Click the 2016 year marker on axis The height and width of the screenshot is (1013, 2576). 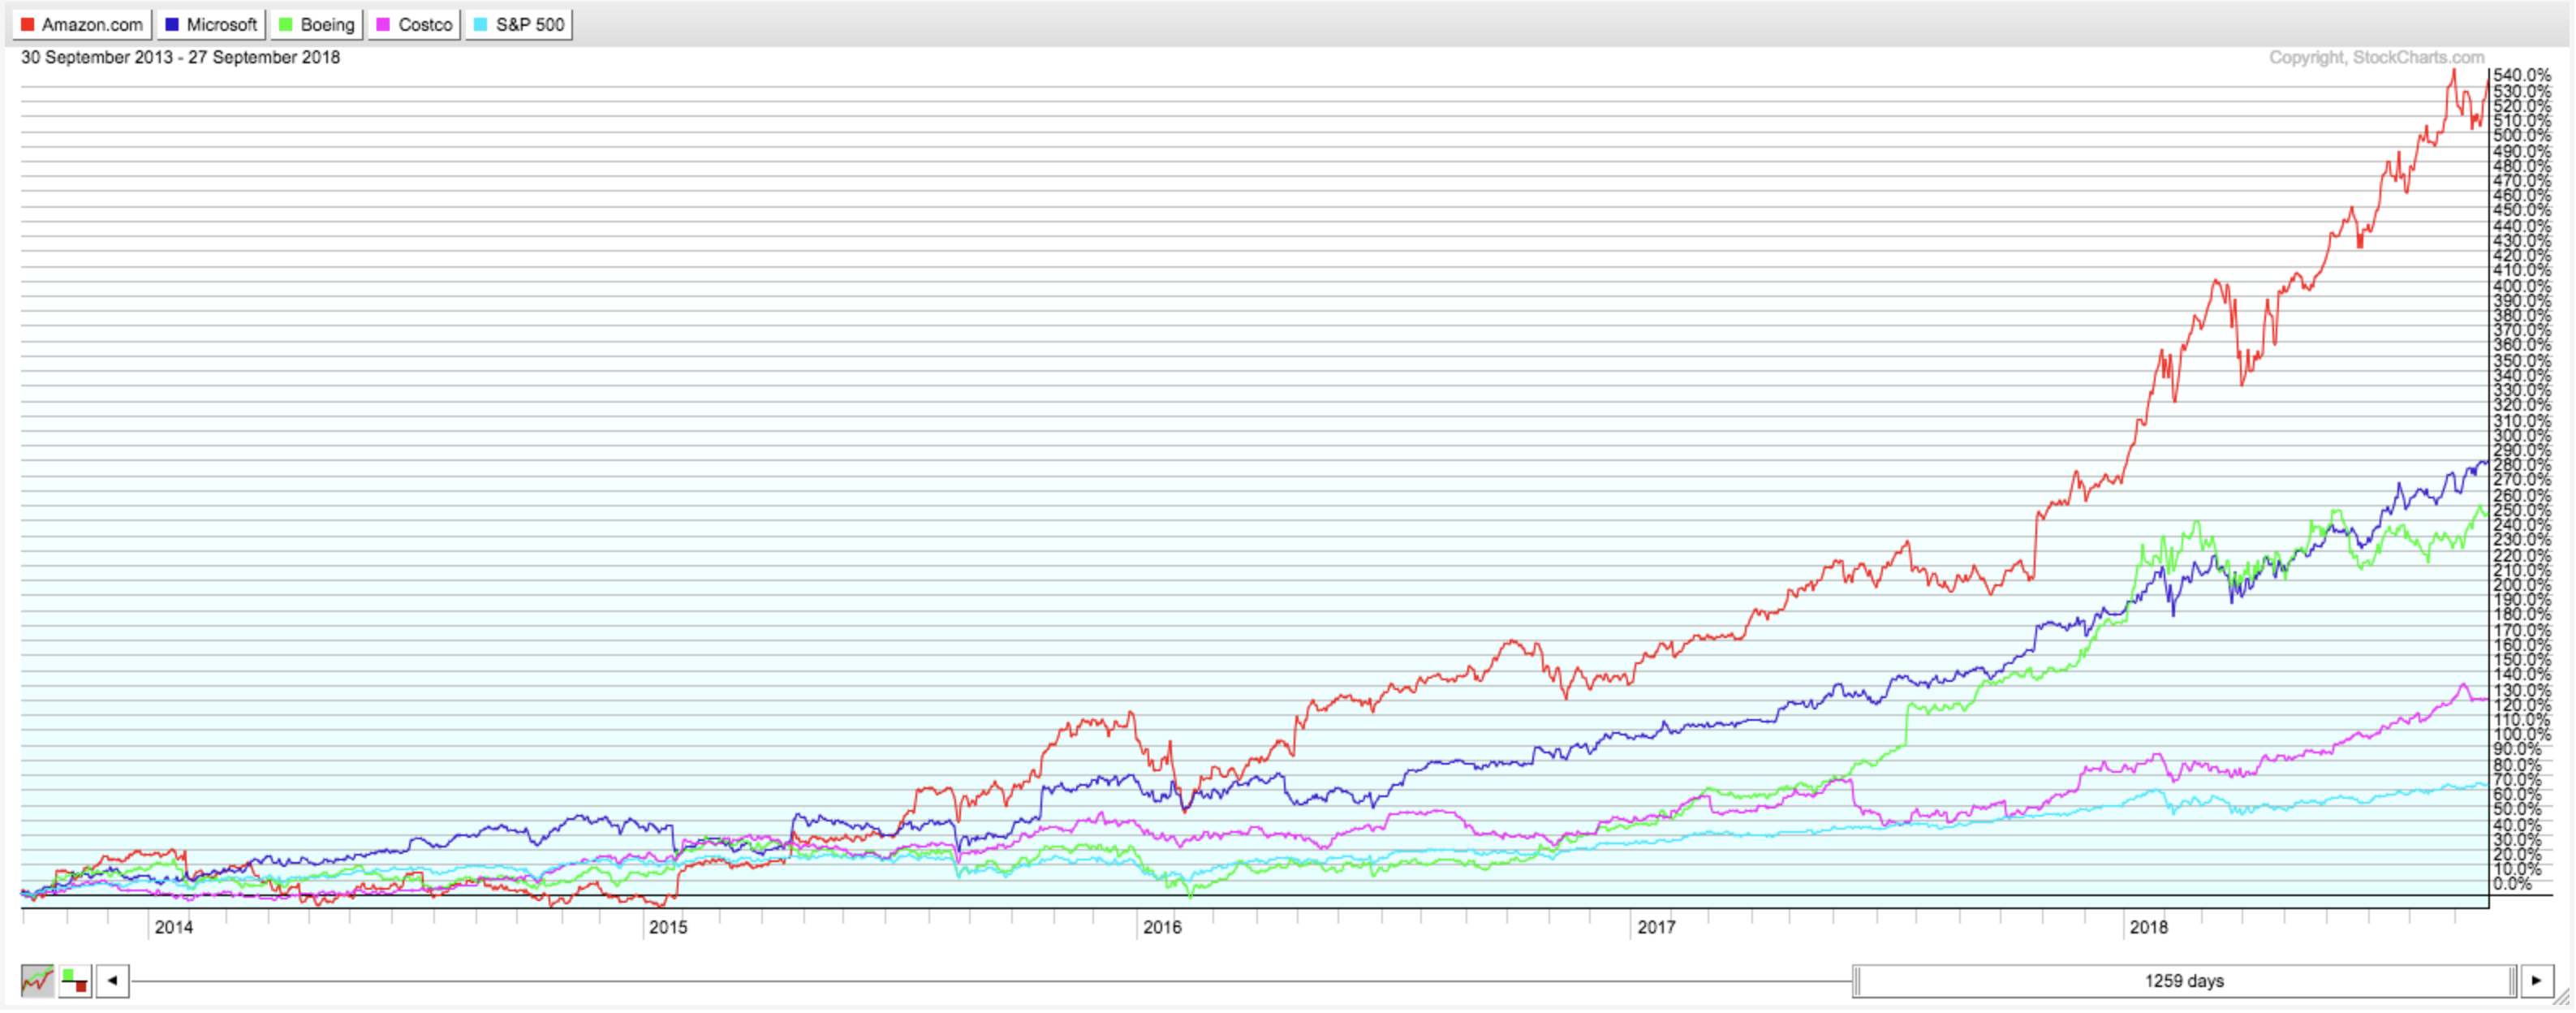pyautogui.click(x=1162, y=928)
